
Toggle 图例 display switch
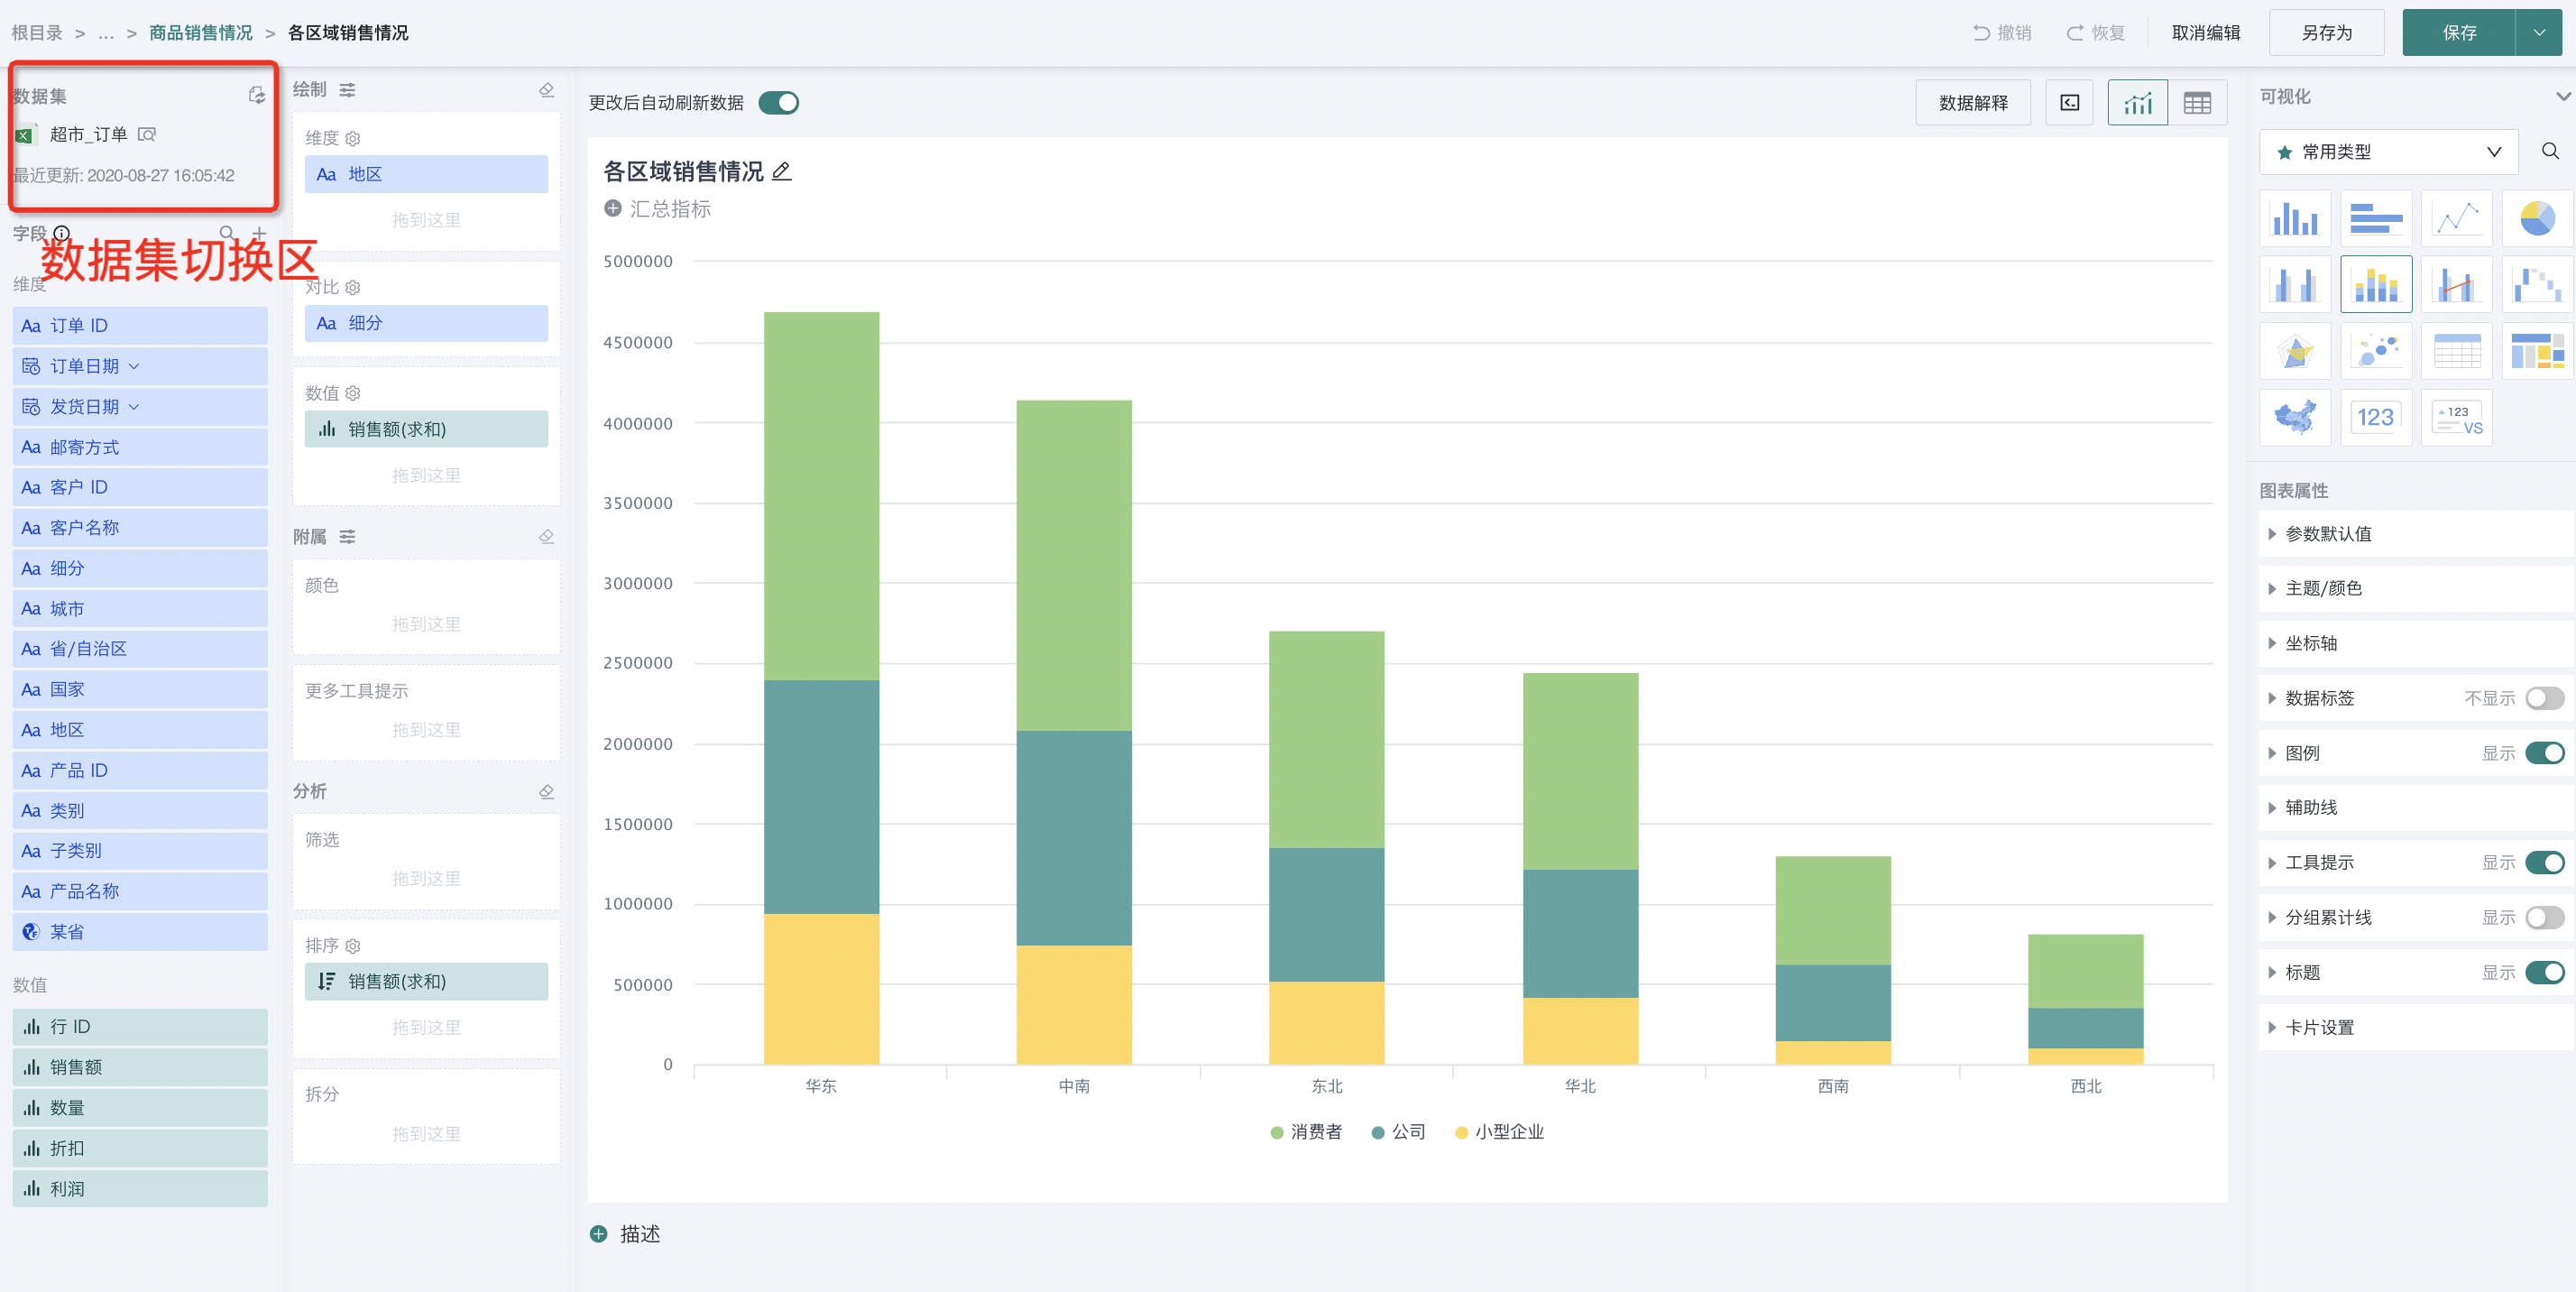(2544, 753)
